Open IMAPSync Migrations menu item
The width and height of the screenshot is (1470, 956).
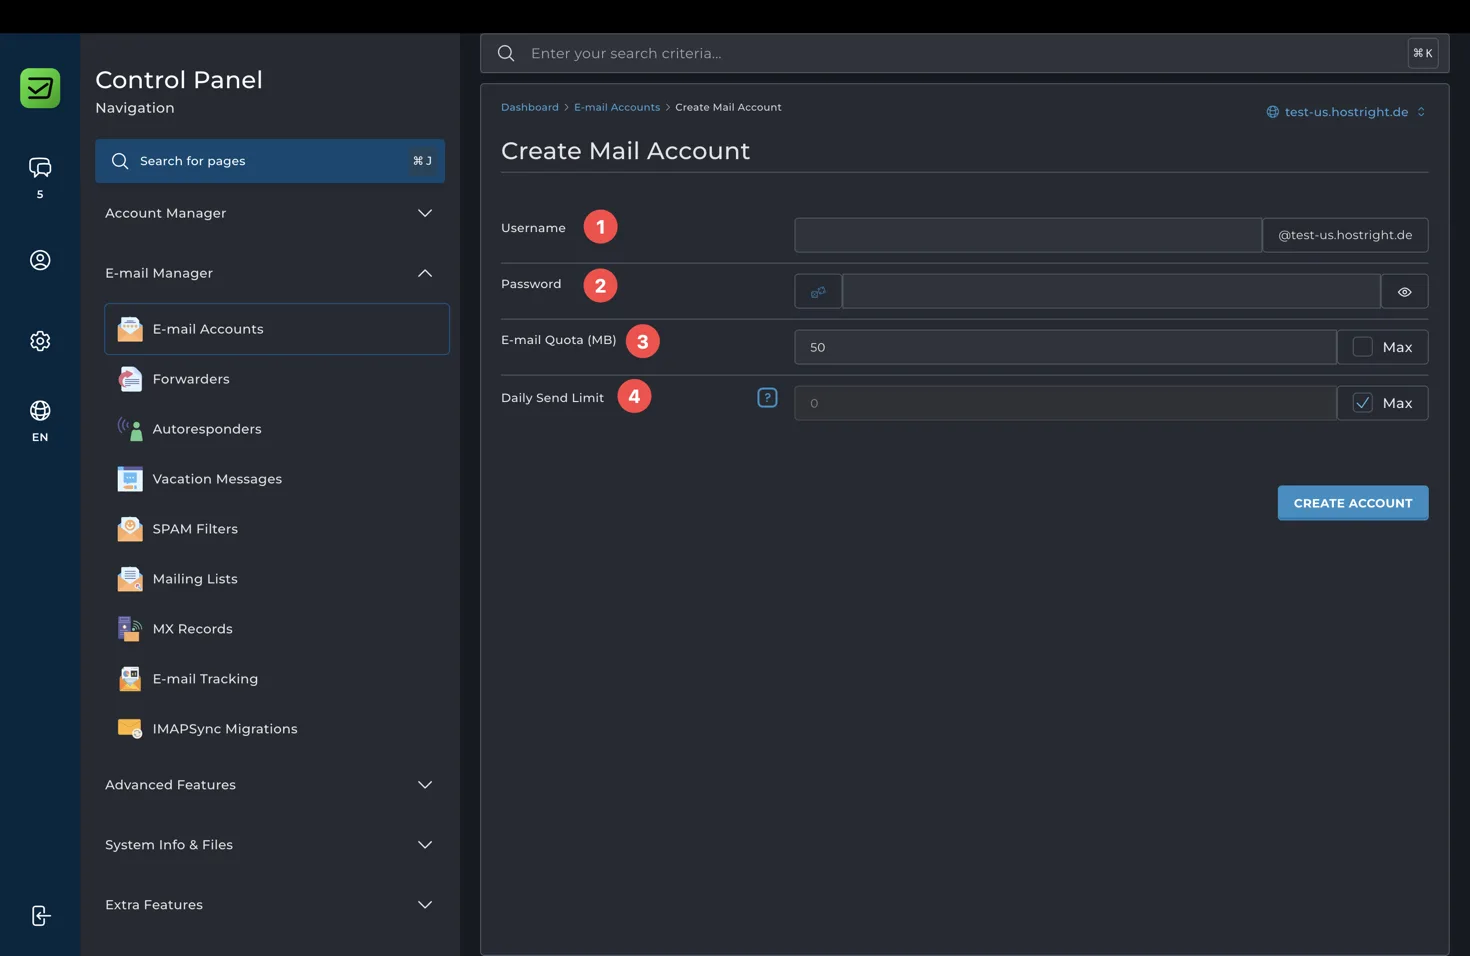(x=277, y=729)
